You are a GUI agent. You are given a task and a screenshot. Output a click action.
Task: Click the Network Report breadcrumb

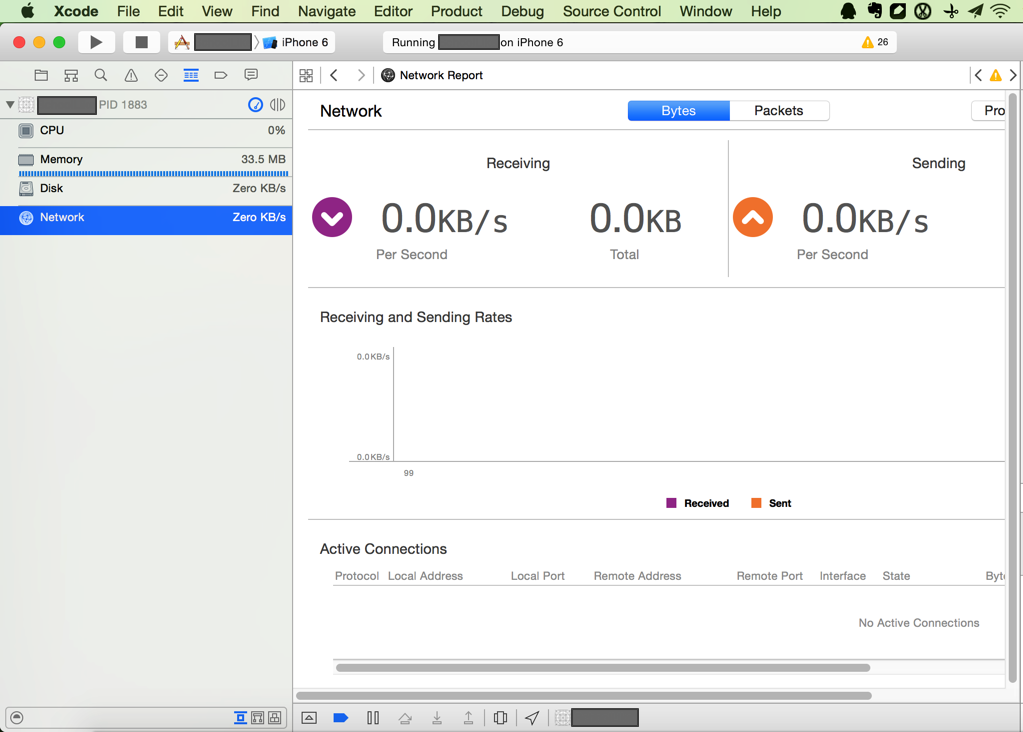pyautogui.click(x=432, y=75)
